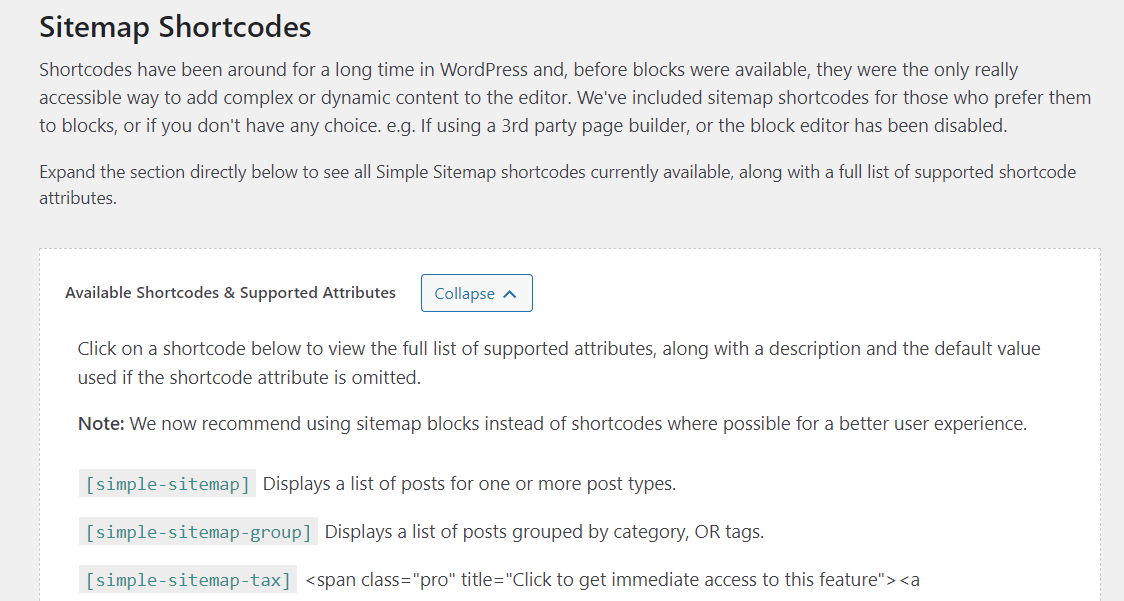Click the Available Shortcodes & Supported Attributes heading

[x=230, y=292]
